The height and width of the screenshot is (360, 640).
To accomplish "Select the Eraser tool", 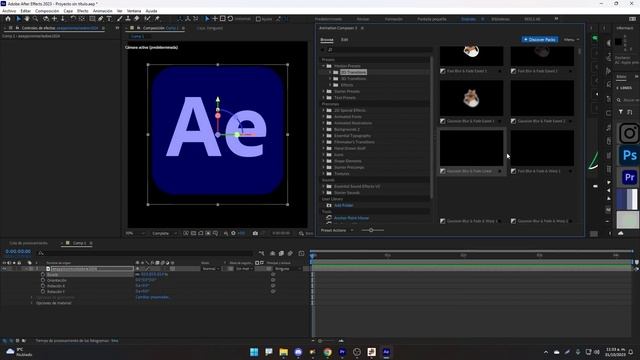I will click(137, 19).
